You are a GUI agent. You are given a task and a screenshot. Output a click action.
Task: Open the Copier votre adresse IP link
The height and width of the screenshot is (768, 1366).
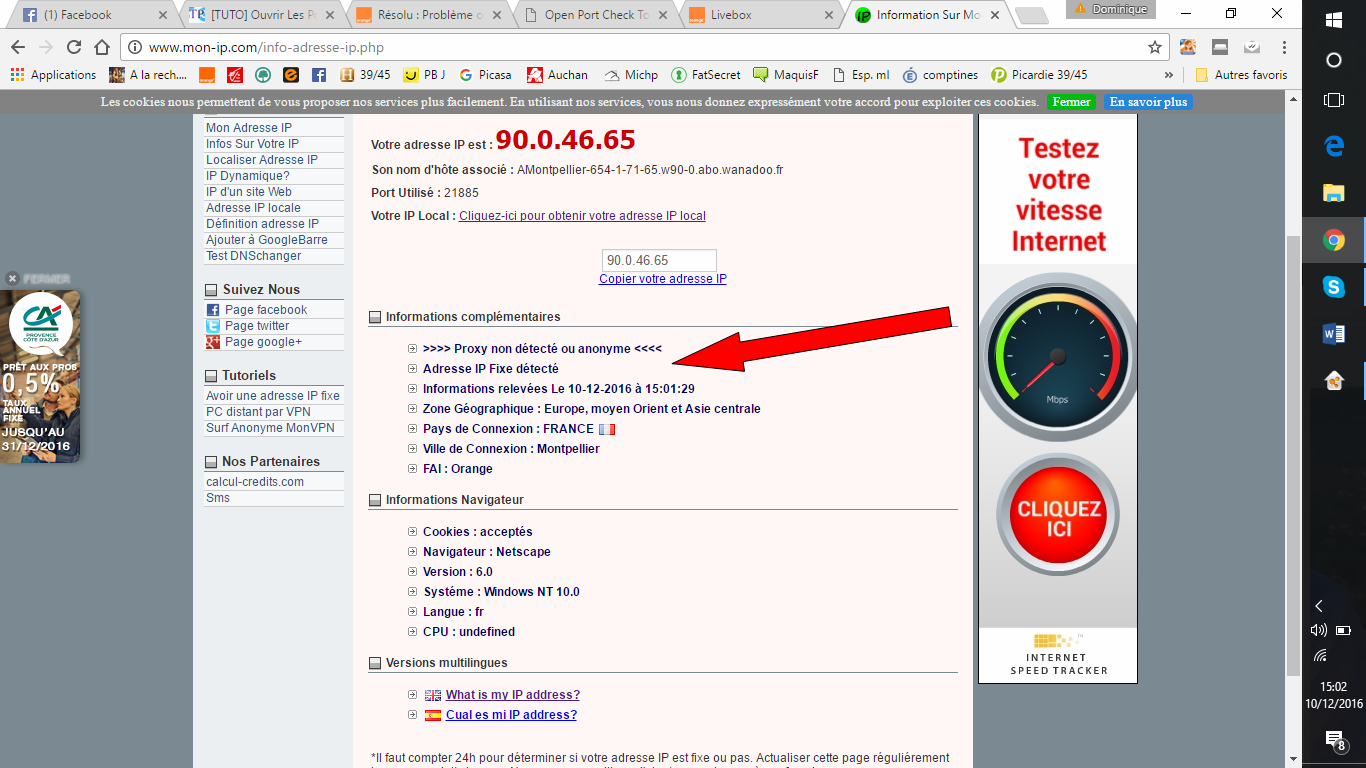point(662,279)
